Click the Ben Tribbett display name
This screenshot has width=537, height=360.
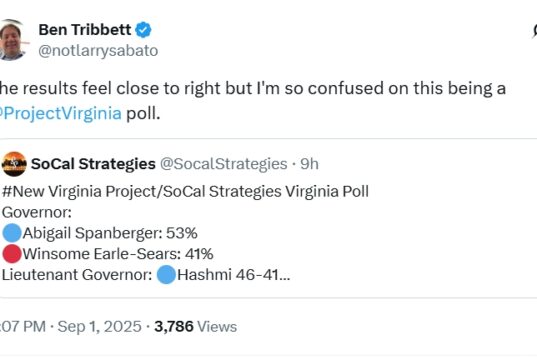85,29
